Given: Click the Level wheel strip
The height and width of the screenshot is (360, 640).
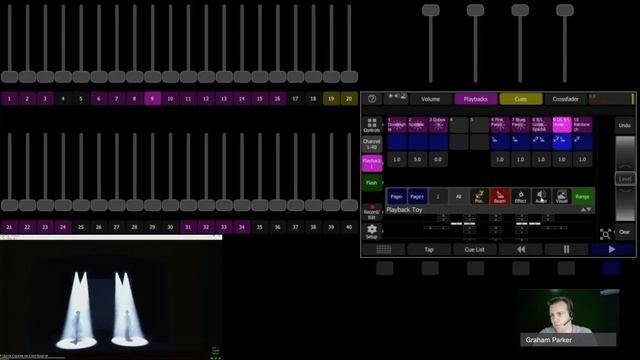Looking at the screenshot, I should click(x=625, y=178).
